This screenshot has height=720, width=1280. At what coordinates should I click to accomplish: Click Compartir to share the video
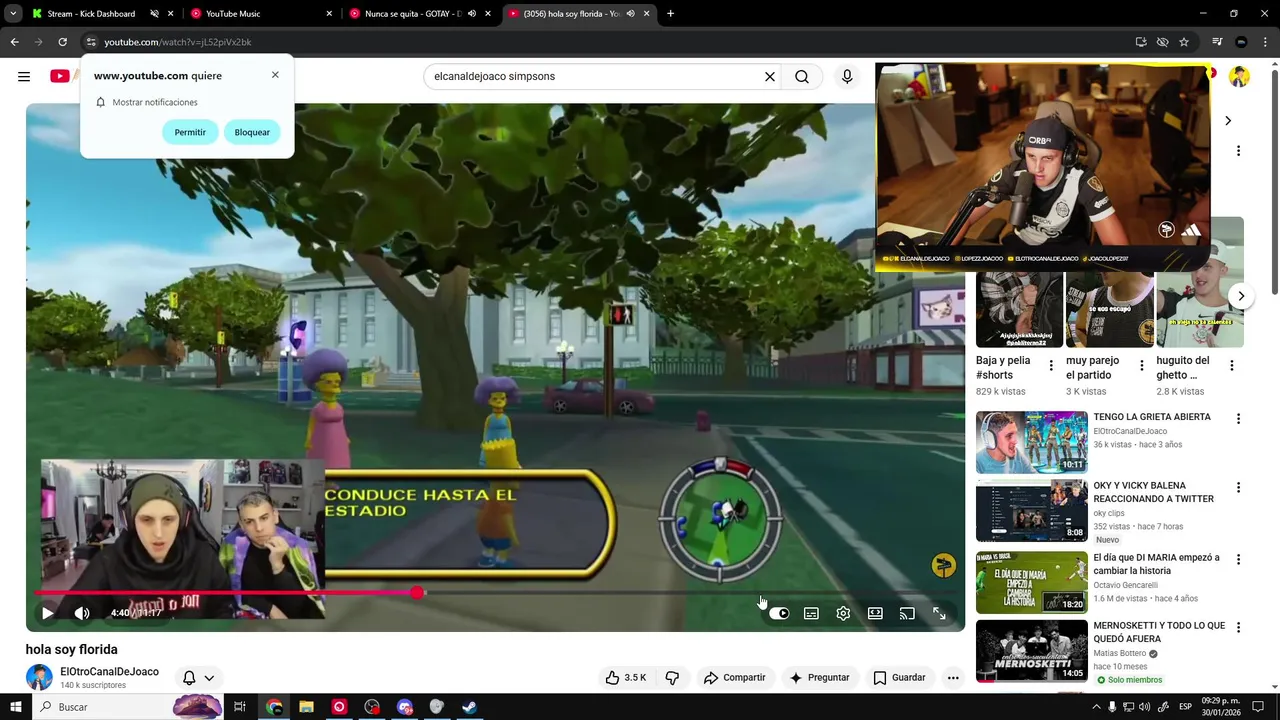(x=734, y=677)
